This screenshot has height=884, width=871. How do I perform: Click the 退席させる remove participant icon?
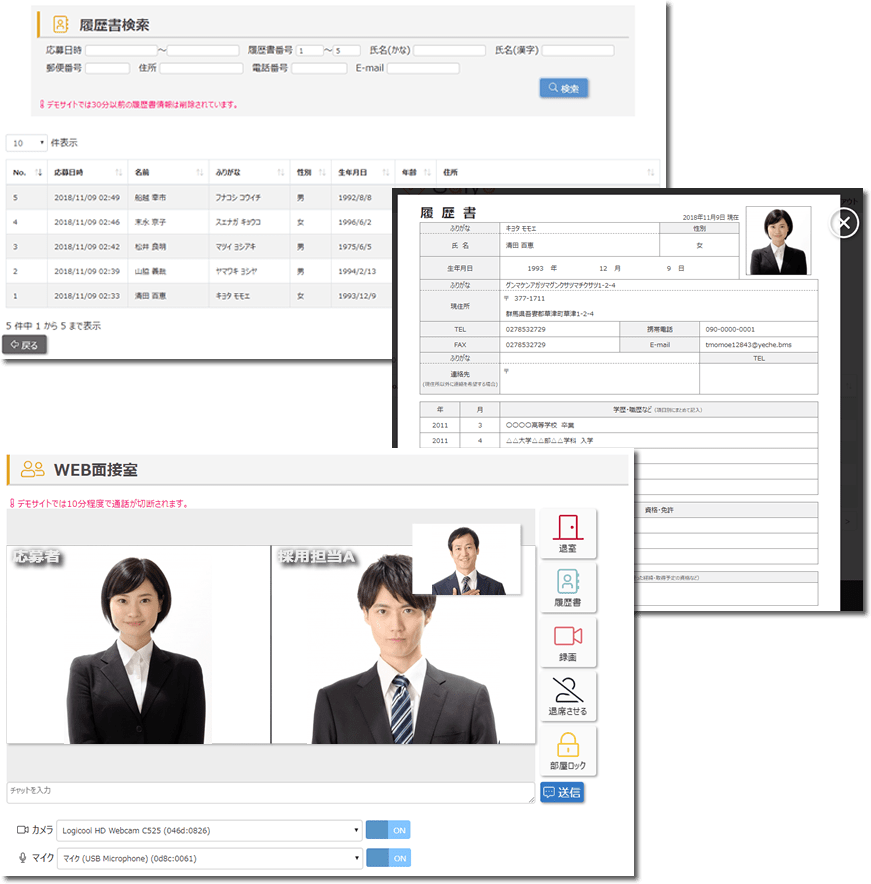tap(567, 696)
